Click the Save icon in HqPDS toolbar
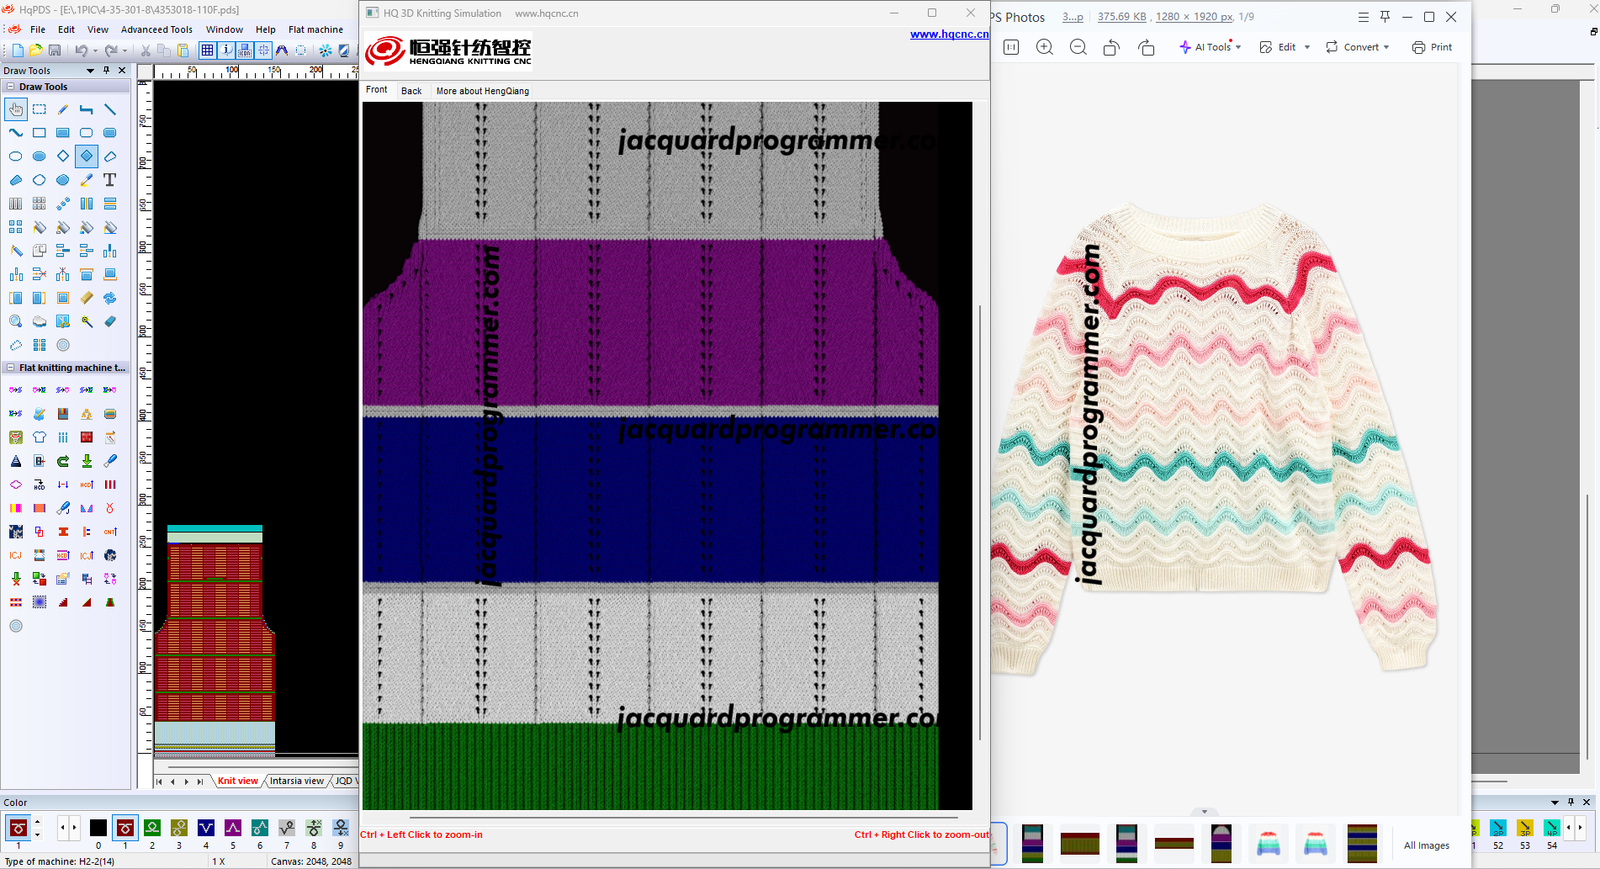The height and width of the screenshot is (869, 1600). coord(54,50)
